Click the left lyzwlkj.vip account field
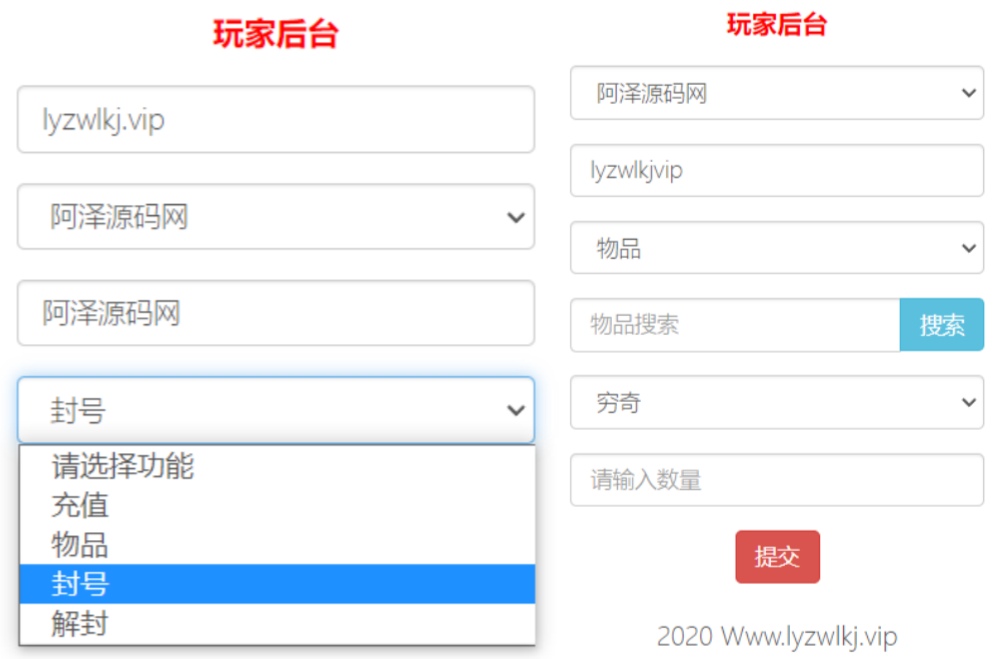Image resolution: width=995 pixels, height=659 pixels. click(275, 120)
